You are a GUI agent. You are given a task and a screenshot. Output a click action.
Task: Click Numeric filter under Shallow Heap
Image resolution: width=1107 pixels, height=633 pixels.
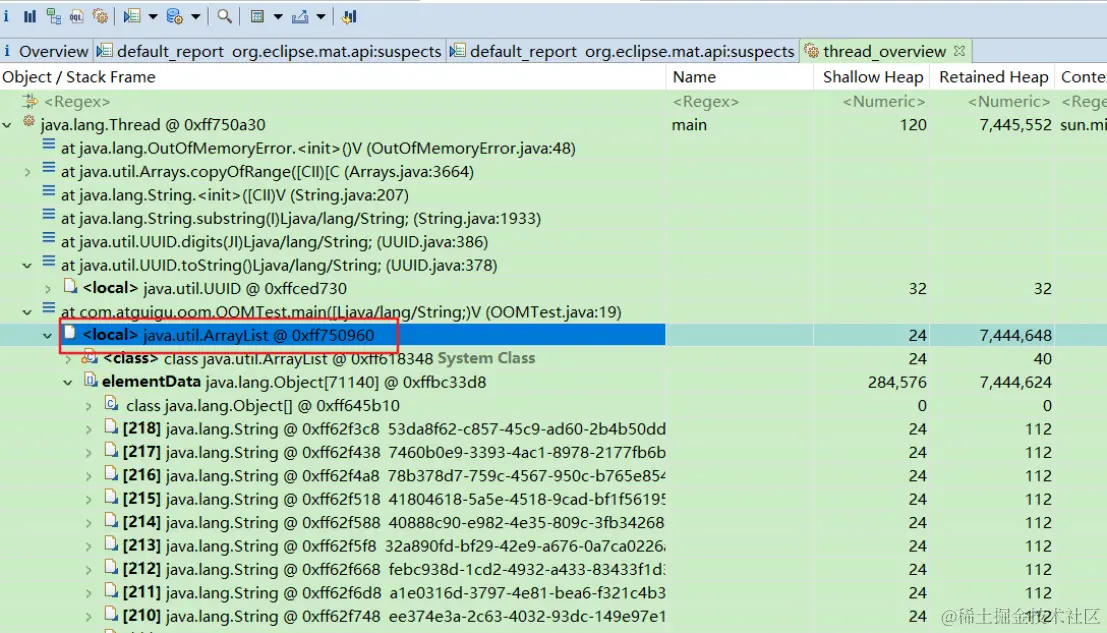(x=883, y=102)
